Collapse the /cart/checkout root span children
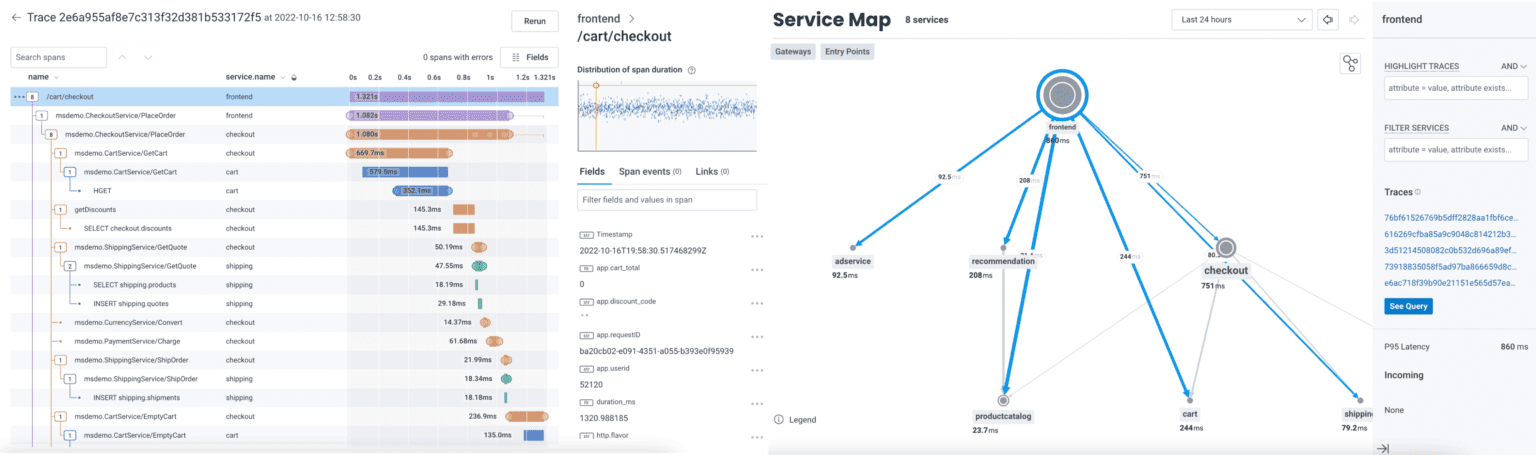Image resolution: width=1536 pixels, height=455 pixels. coord(33,97)
